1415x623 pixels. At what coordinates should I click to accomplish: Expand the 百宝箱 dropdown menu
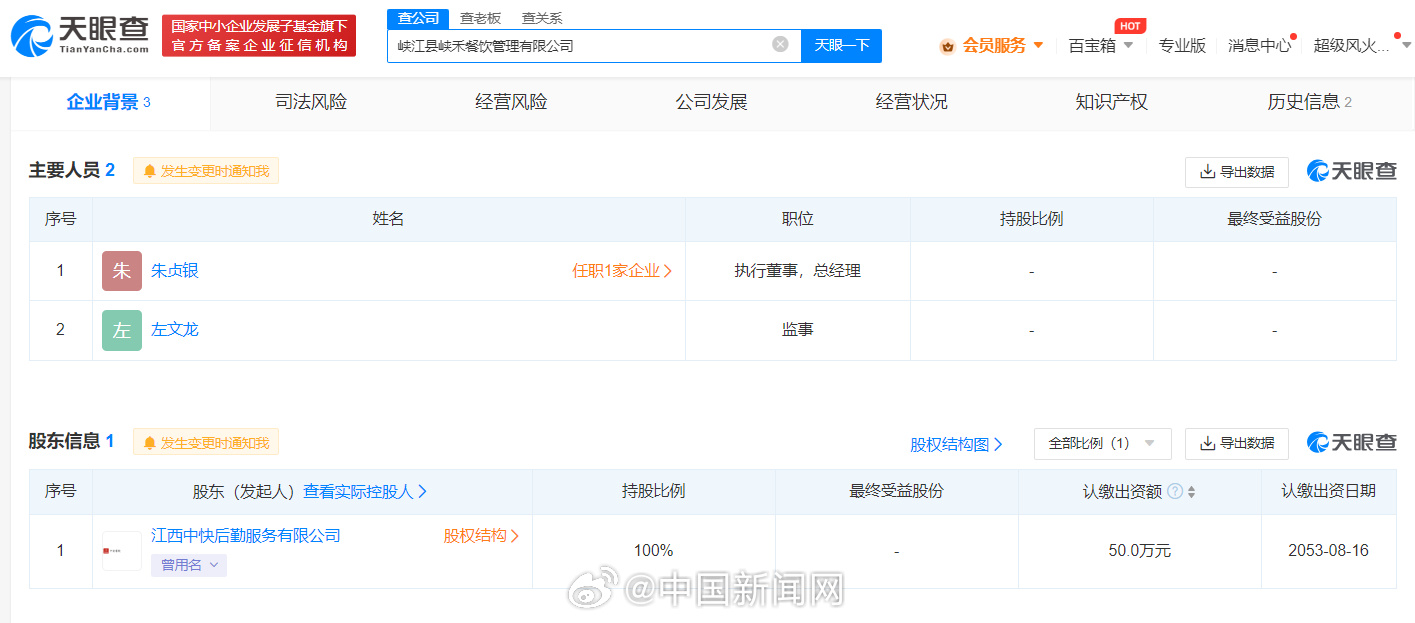coord(1101,45)
